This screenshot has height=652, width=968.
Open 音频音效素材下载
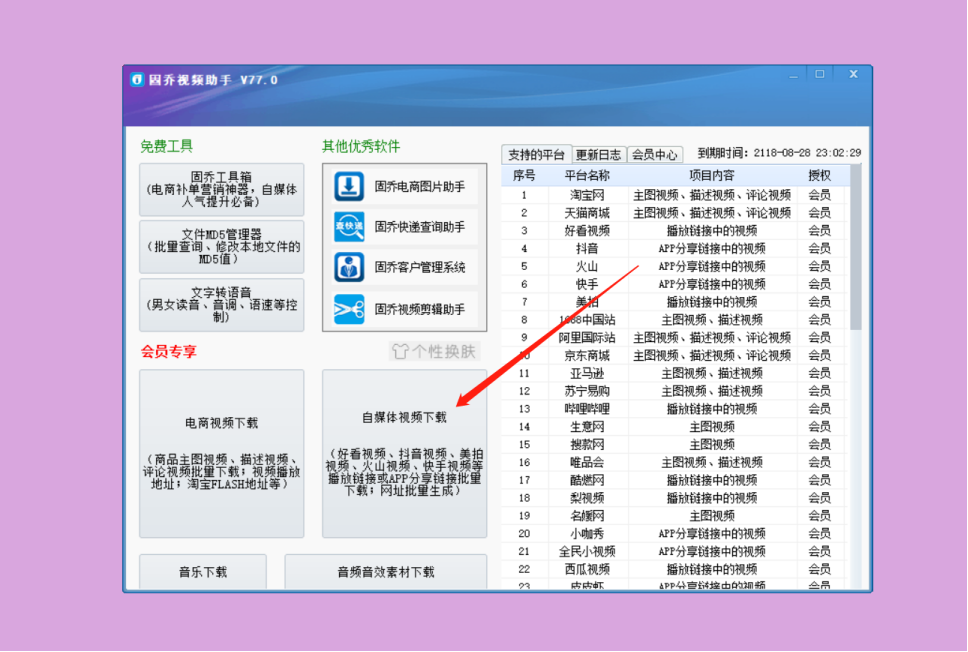[x=386, y=573]
